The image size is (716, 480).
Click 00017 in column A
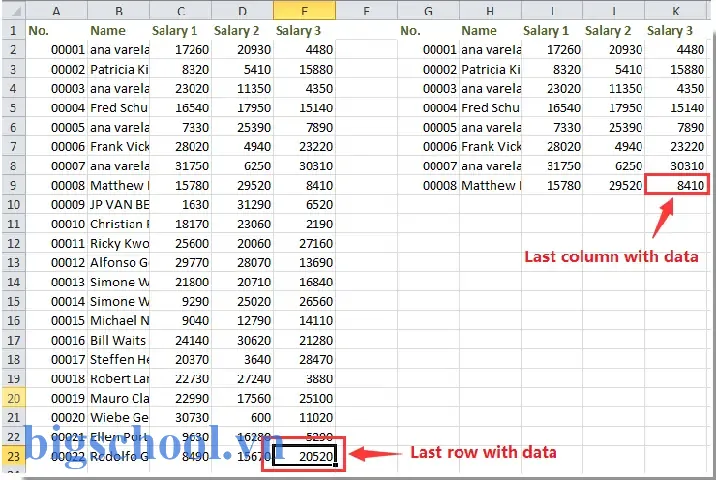point(56,359)
